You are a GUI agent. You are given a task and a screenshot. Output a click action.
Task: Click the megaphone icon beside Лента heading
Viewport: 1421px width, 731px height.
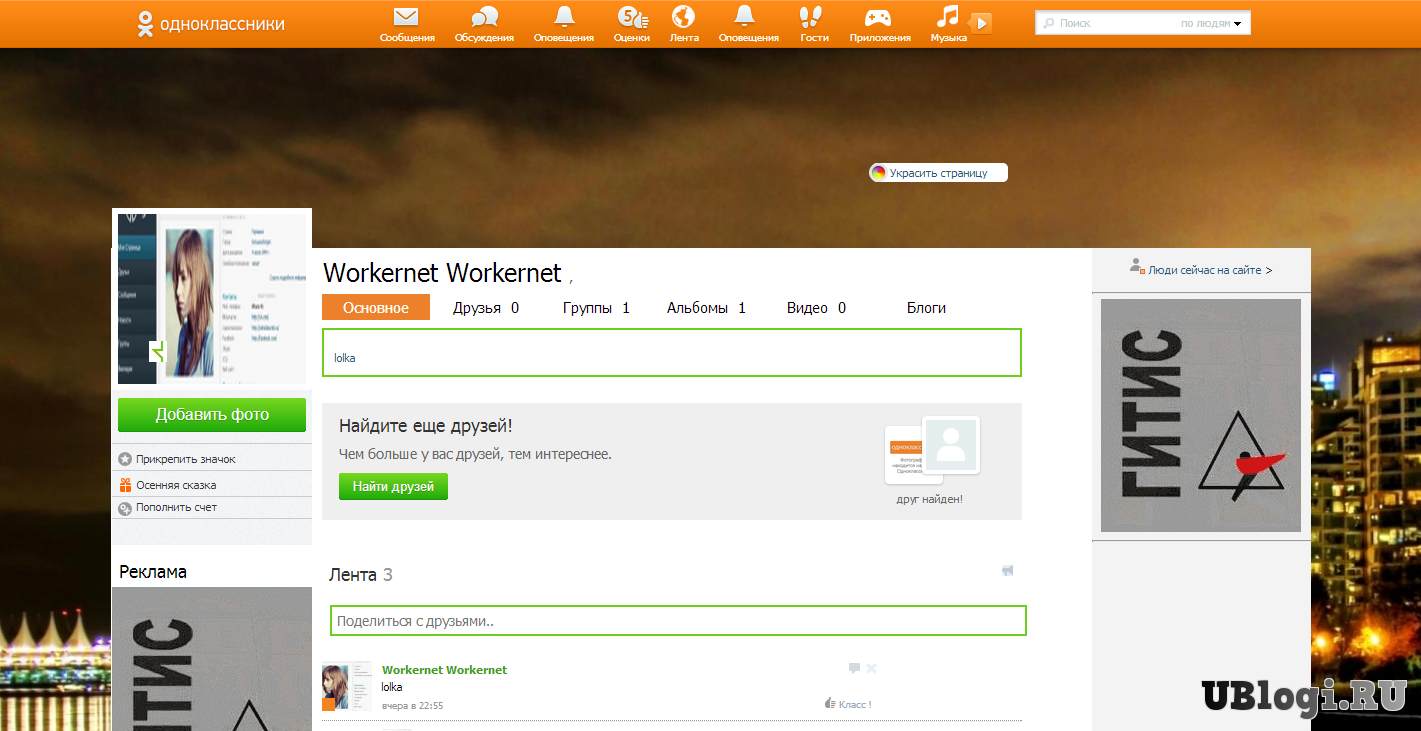coord(1007,570)
